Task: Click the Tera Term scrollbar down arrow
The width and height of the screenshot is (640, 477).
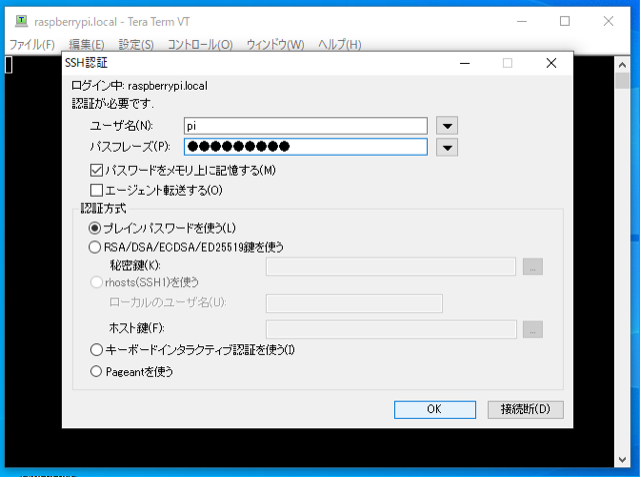Action: pos(622,460)
